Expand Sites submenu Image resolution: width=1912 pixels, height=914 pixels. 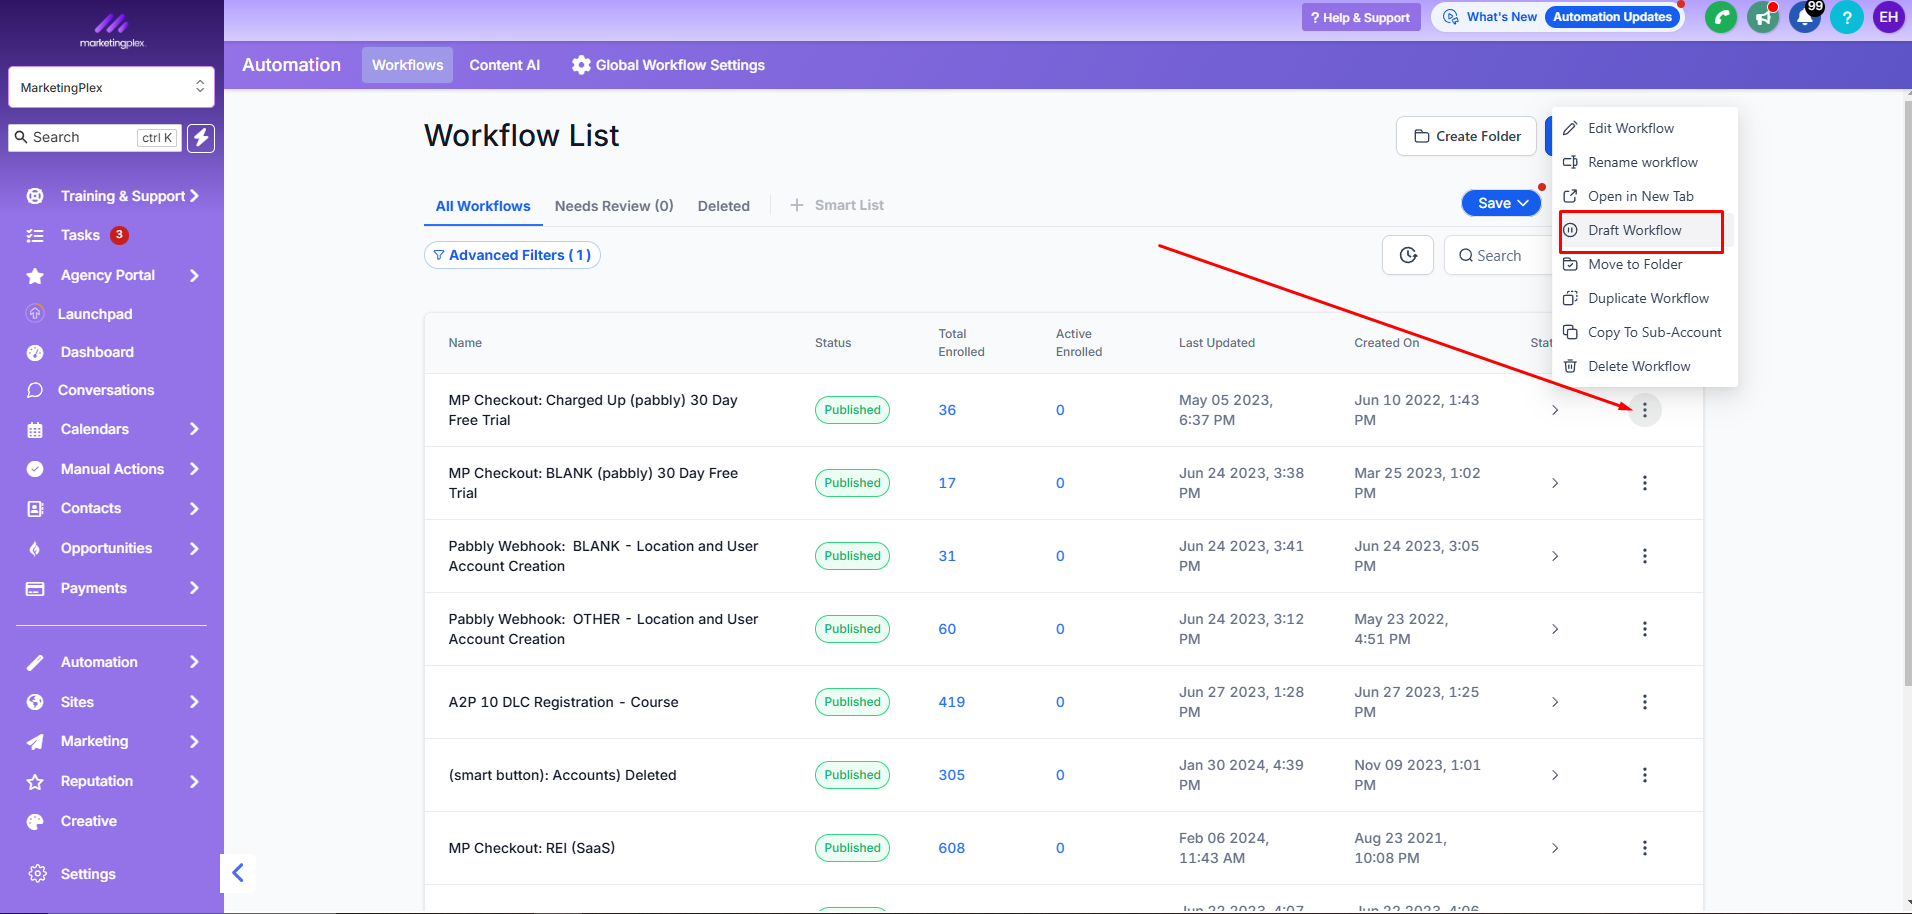pyautogui.click(x=194, y=702)
